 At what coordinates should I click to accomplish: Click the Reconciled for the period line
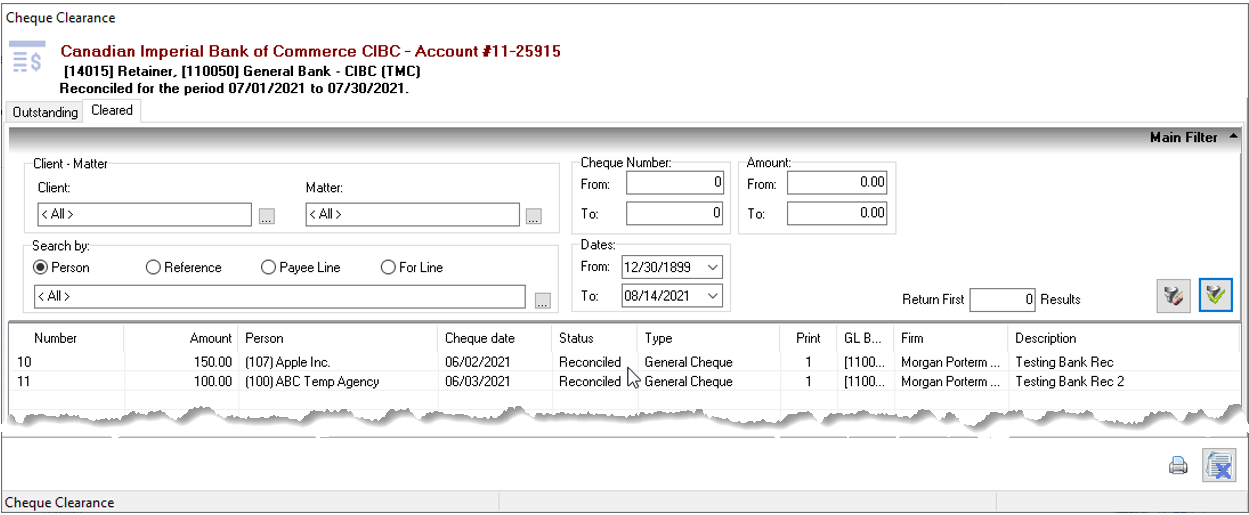coord(235,88)
